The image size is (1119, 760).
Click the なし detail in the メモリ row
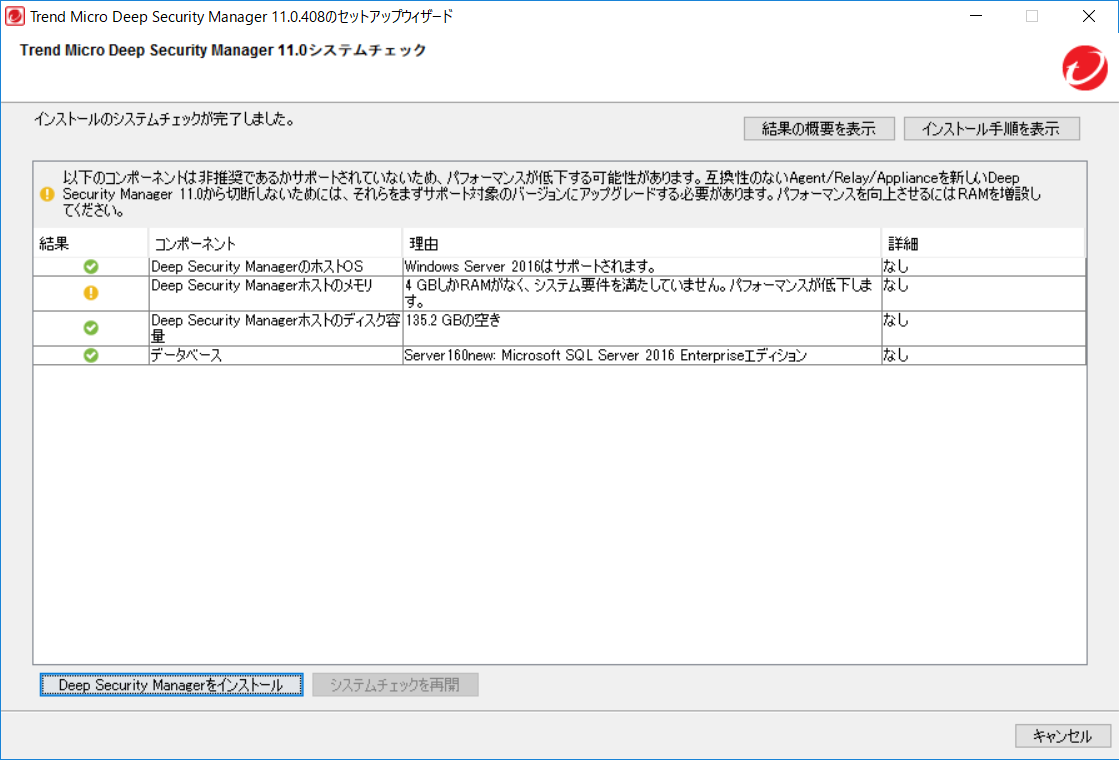896,285
